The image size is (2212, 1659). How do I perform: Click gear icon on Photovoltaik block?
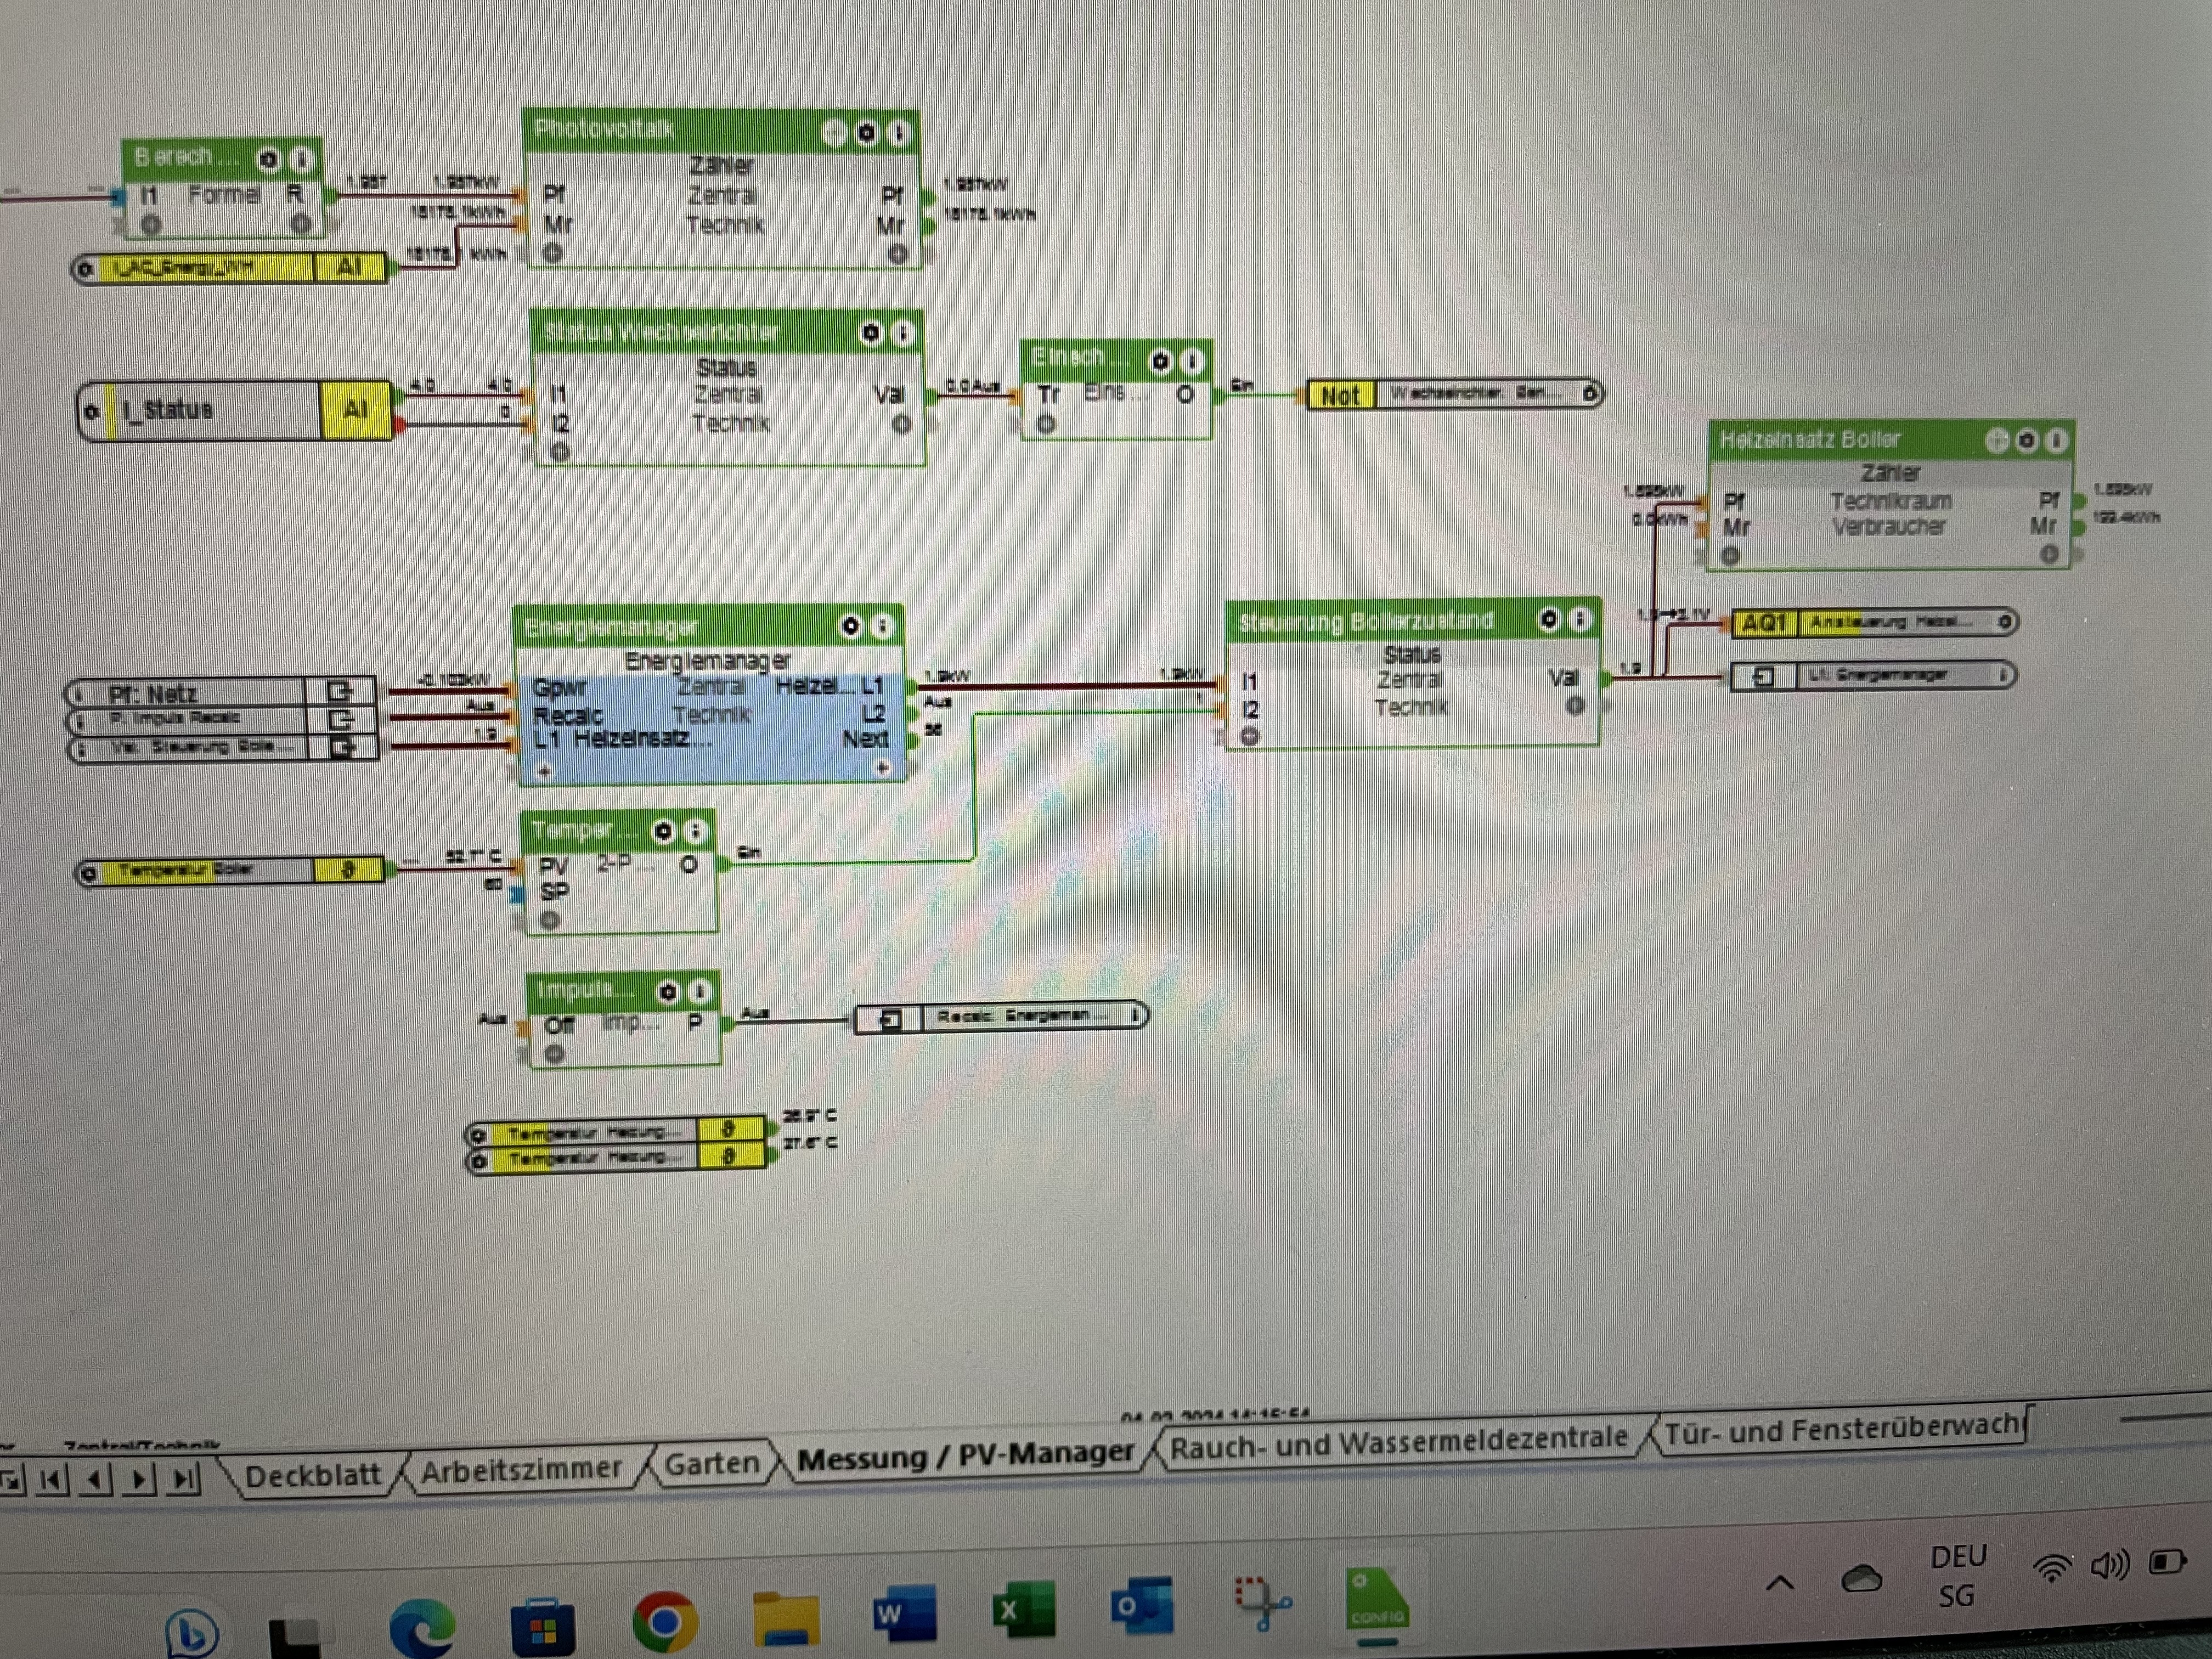pyautogui.click(x=866, y=133)
